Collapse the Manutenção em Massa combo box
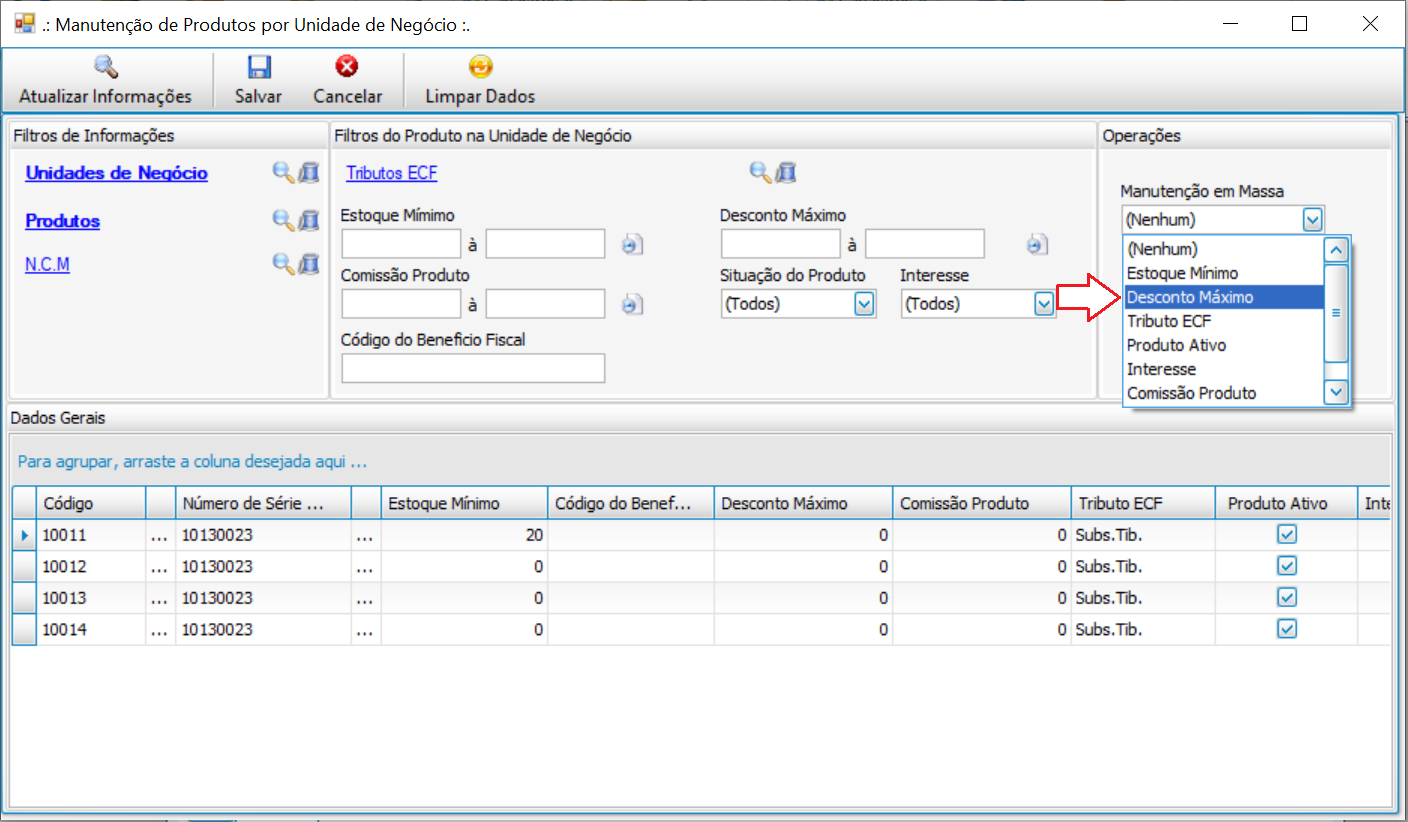This screenshot has height=822, width=1408. click(x=1313, y=219)
